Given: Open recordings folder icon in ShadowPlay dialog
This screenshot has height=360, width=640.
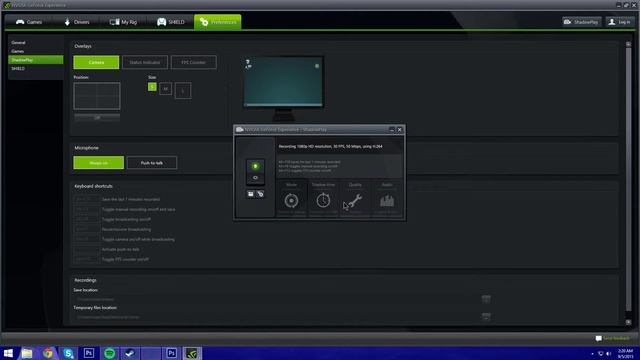Looking at the screenshot, I should pyautogui.click(x=251, y=194).
